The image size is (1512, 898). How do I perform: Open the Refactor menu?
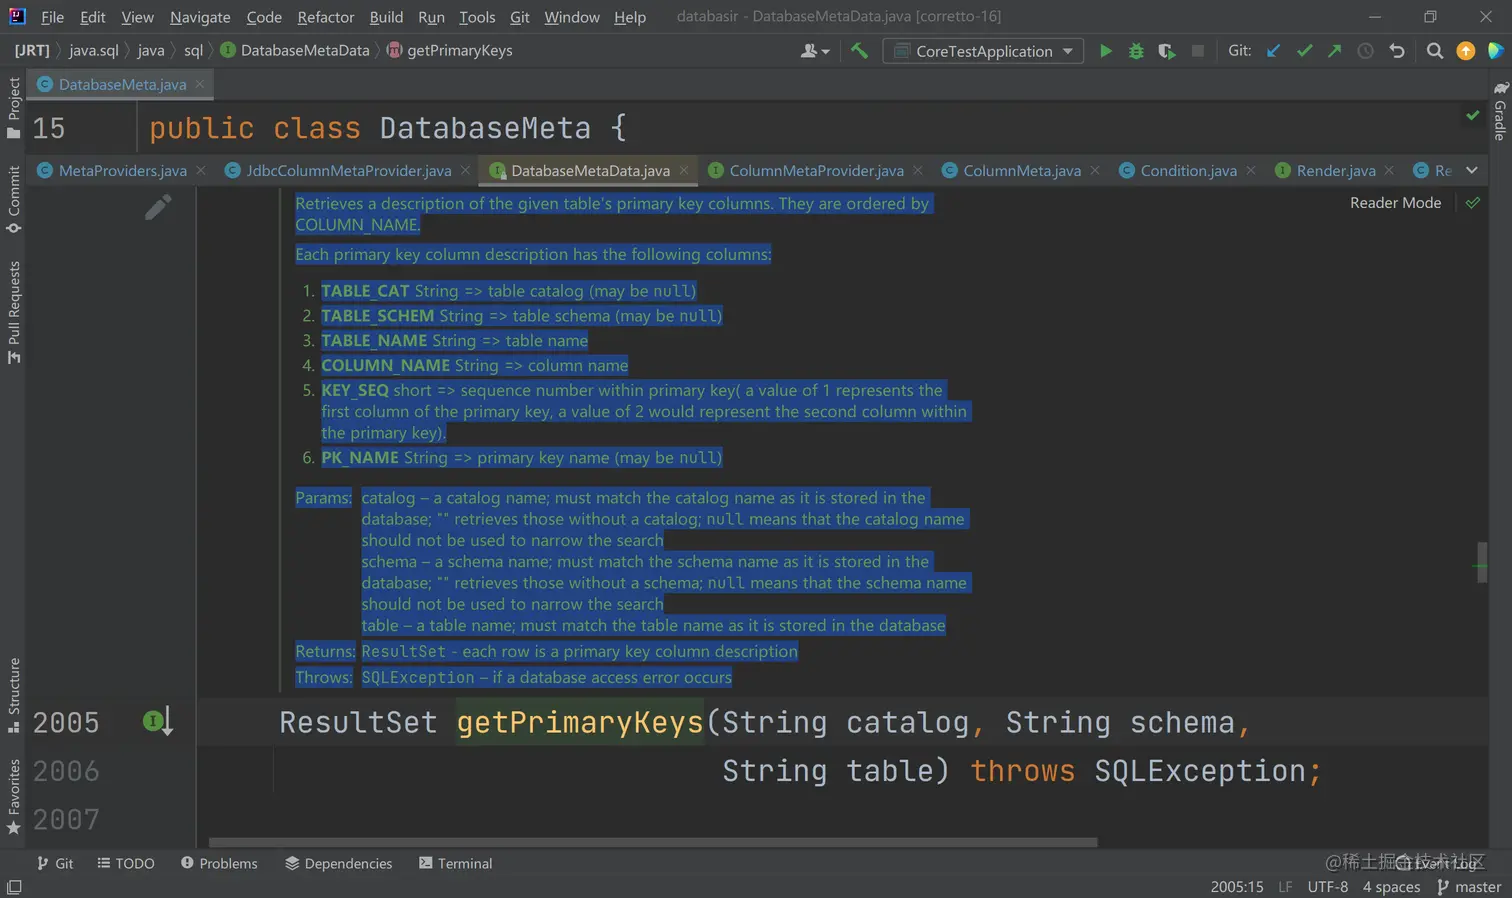(325, 17)
